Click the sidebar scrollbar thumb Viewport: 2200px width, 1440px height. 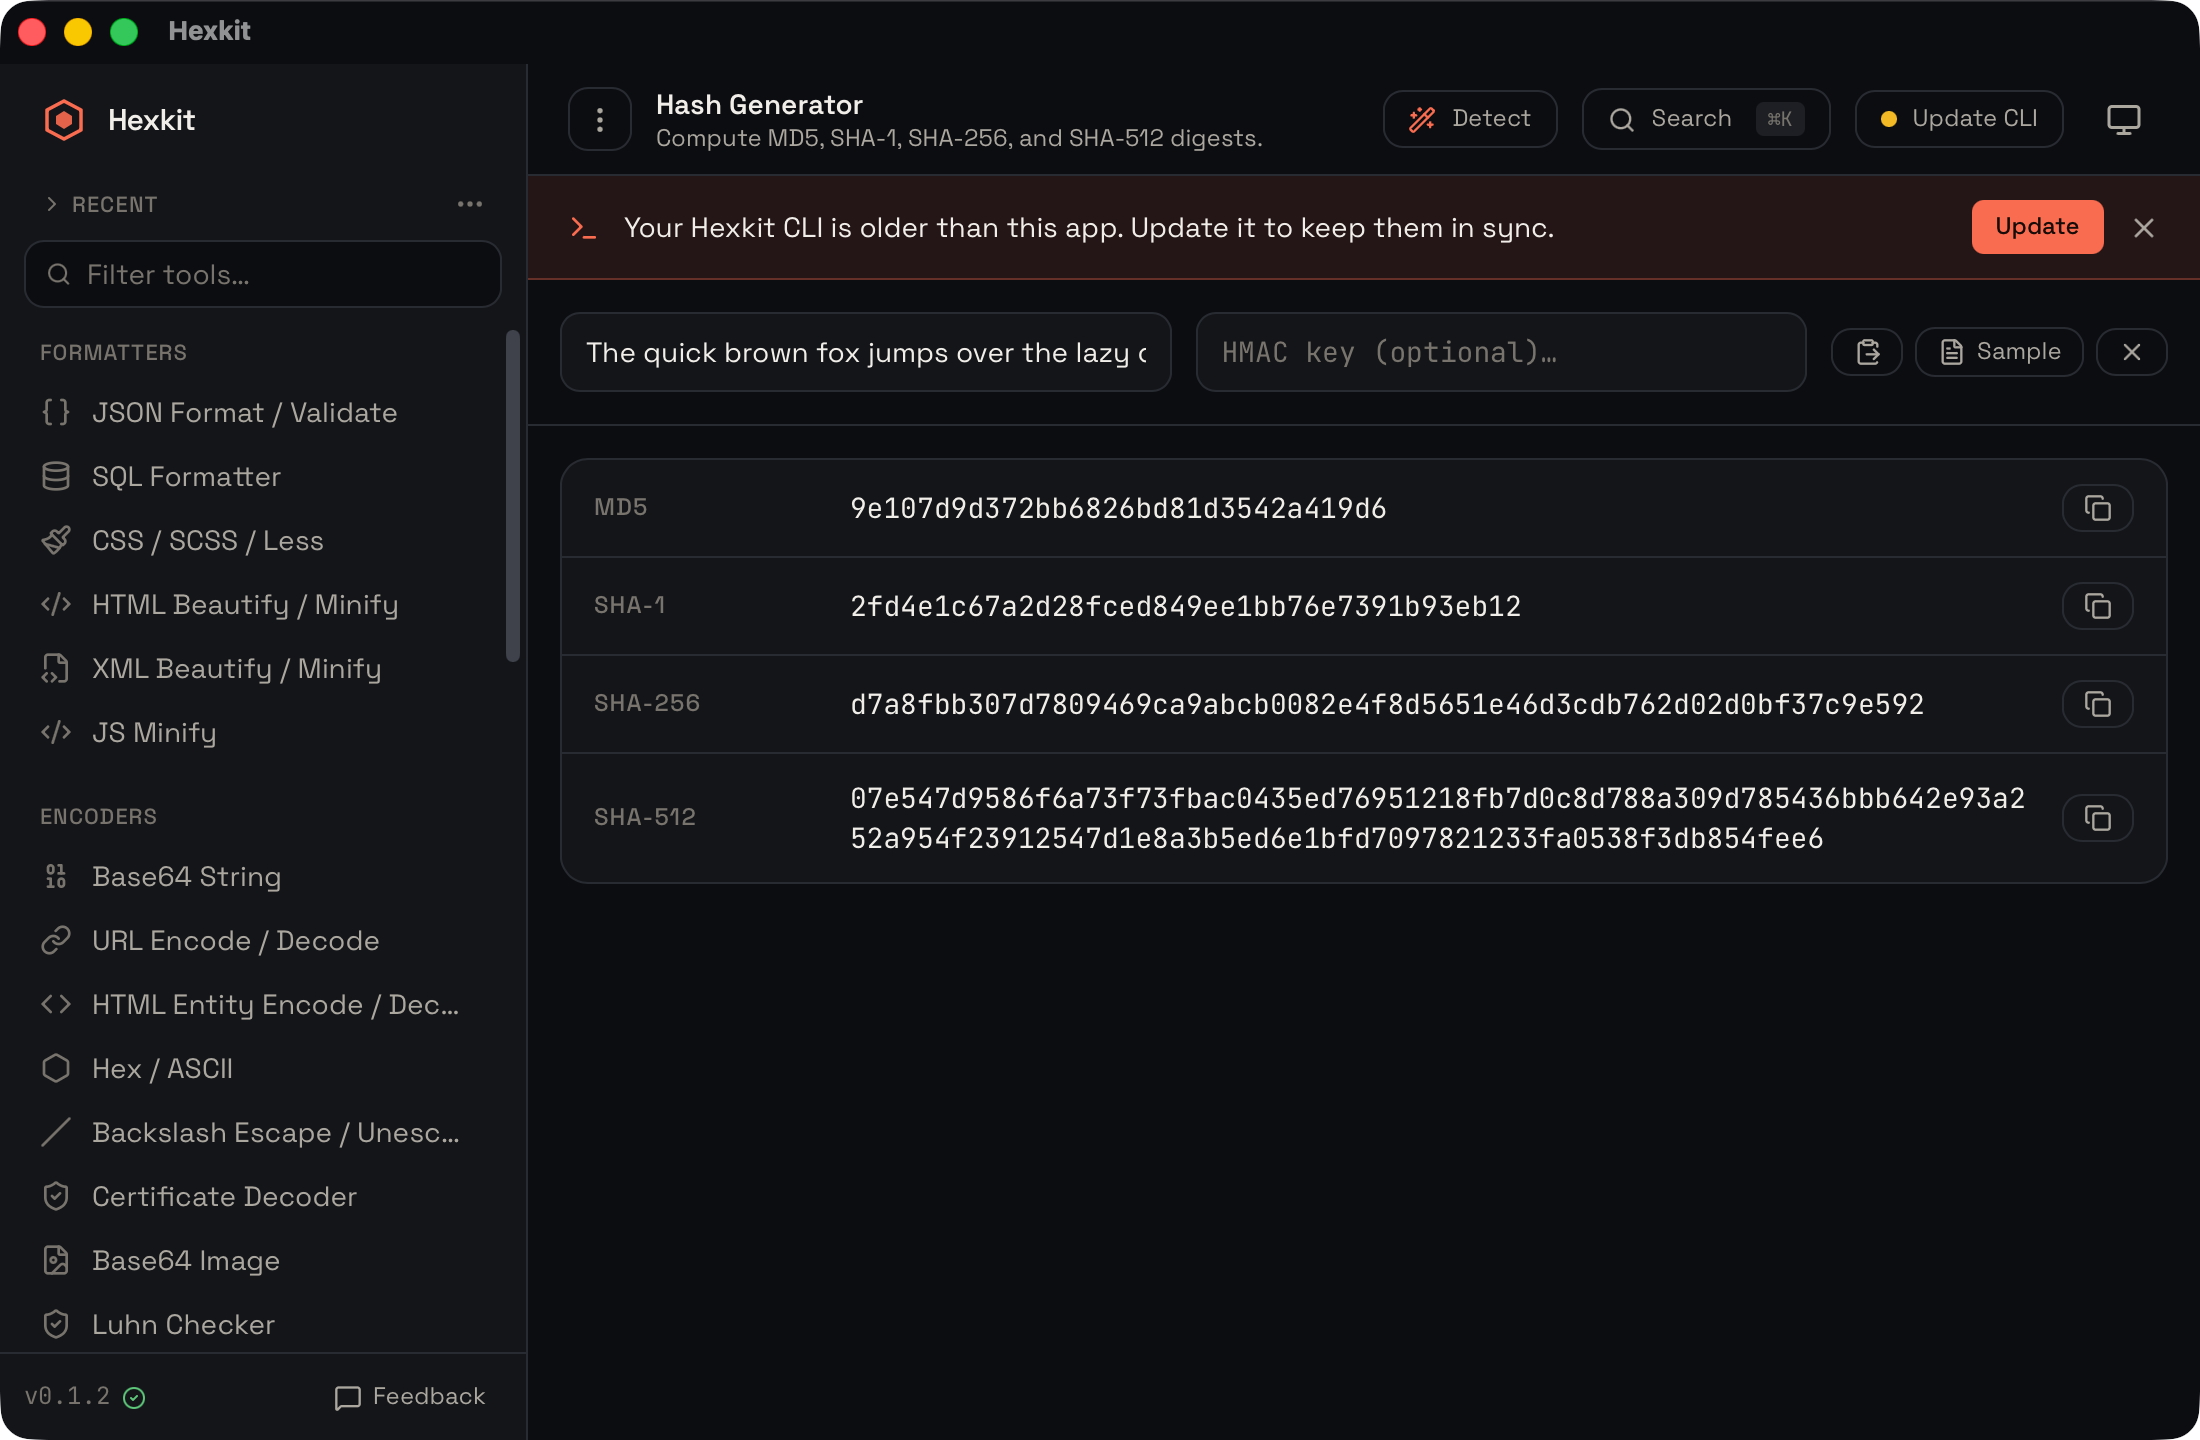(513, 496)
